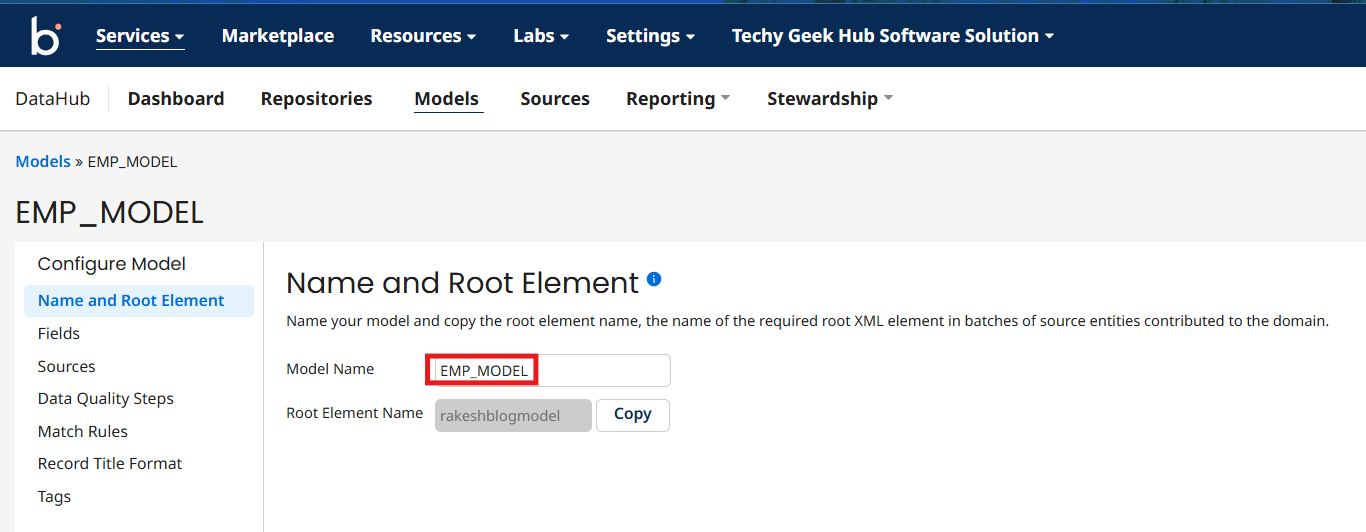Go to Marketplace
The width and height of the screenshot is (1366, 532).
[x=277, y=36]
